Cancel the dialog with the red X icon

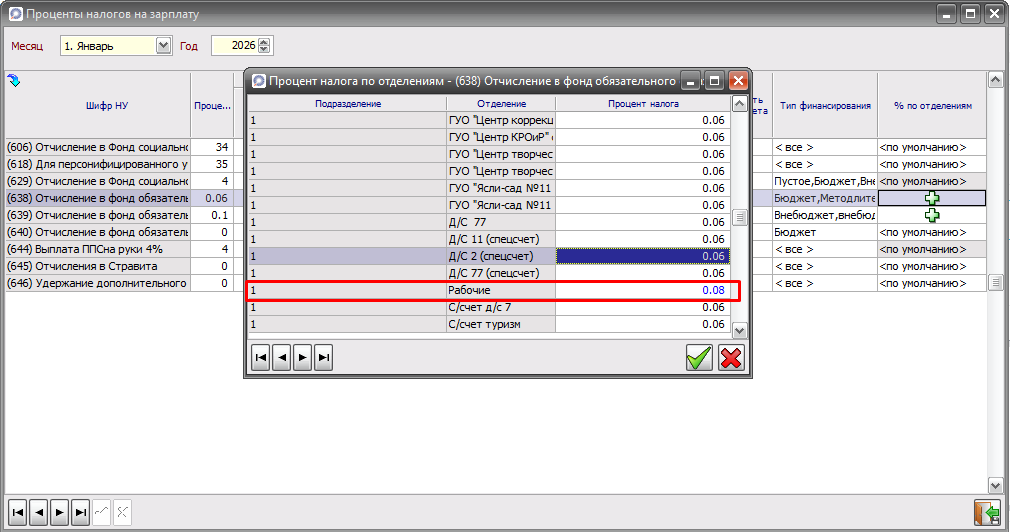732,358
